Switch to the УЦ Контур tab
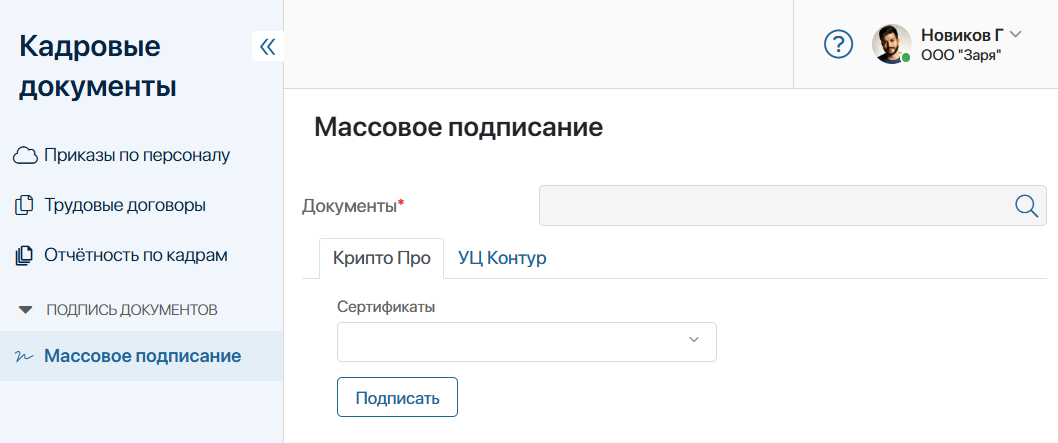This screenshot has height=443, width=1058. tap(502, 258)
